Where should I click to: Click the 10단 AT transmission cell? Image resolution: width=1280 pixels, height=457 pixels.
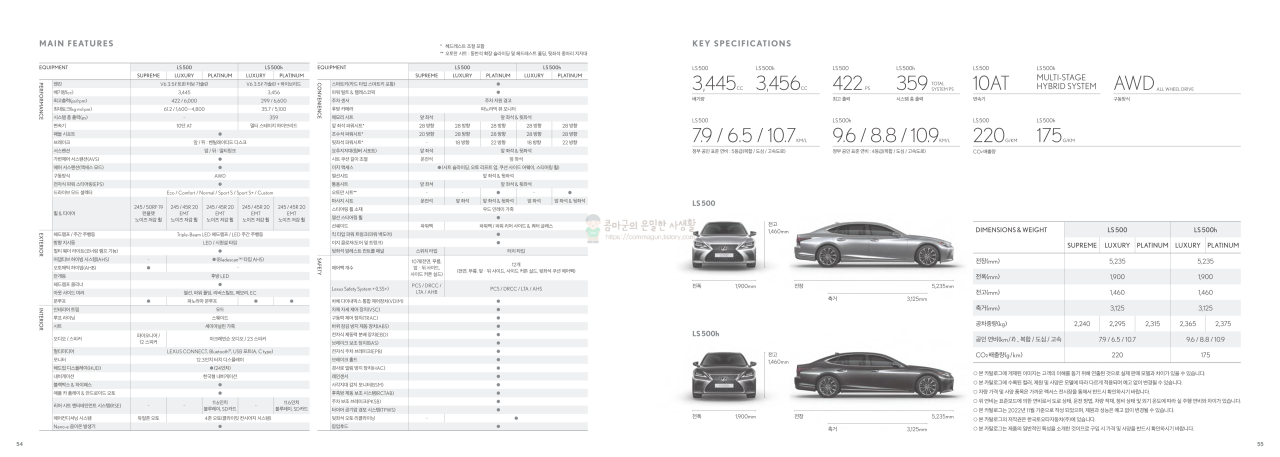[x=183, y=125]
